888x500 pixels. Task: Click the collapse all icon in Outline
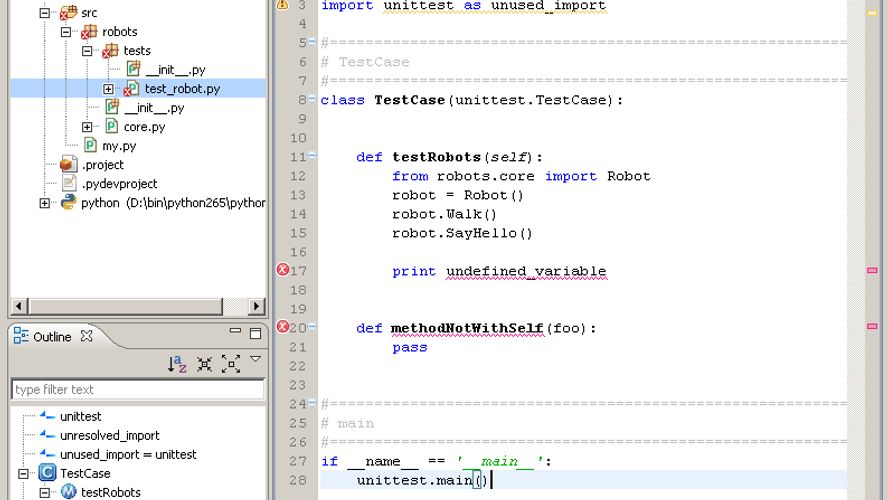tap(204, 365)
